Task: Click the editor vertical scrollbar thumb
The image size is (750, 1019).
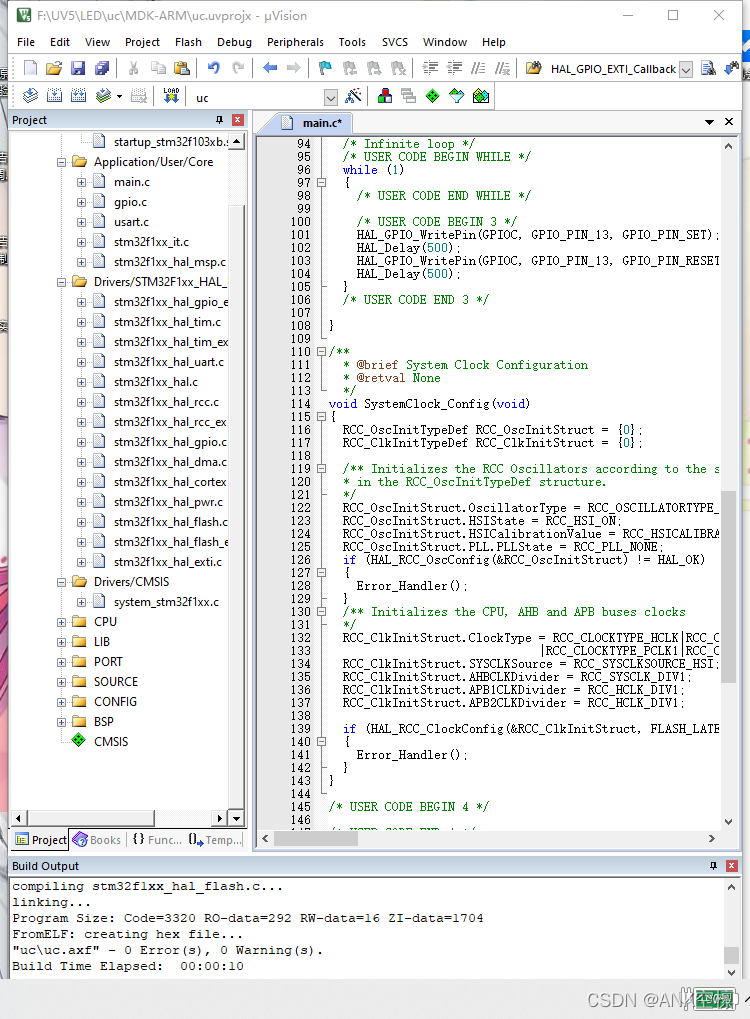Action: [729, 586]
